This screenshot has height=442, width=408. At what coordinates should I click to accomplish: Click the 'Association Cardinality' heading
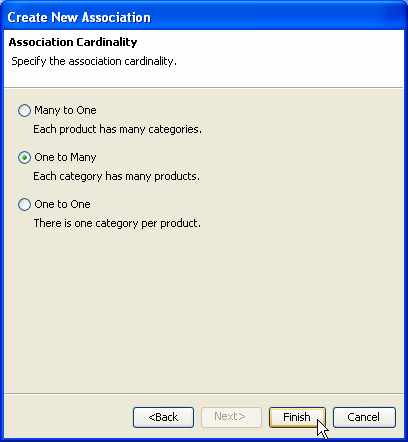pos(73,42)
